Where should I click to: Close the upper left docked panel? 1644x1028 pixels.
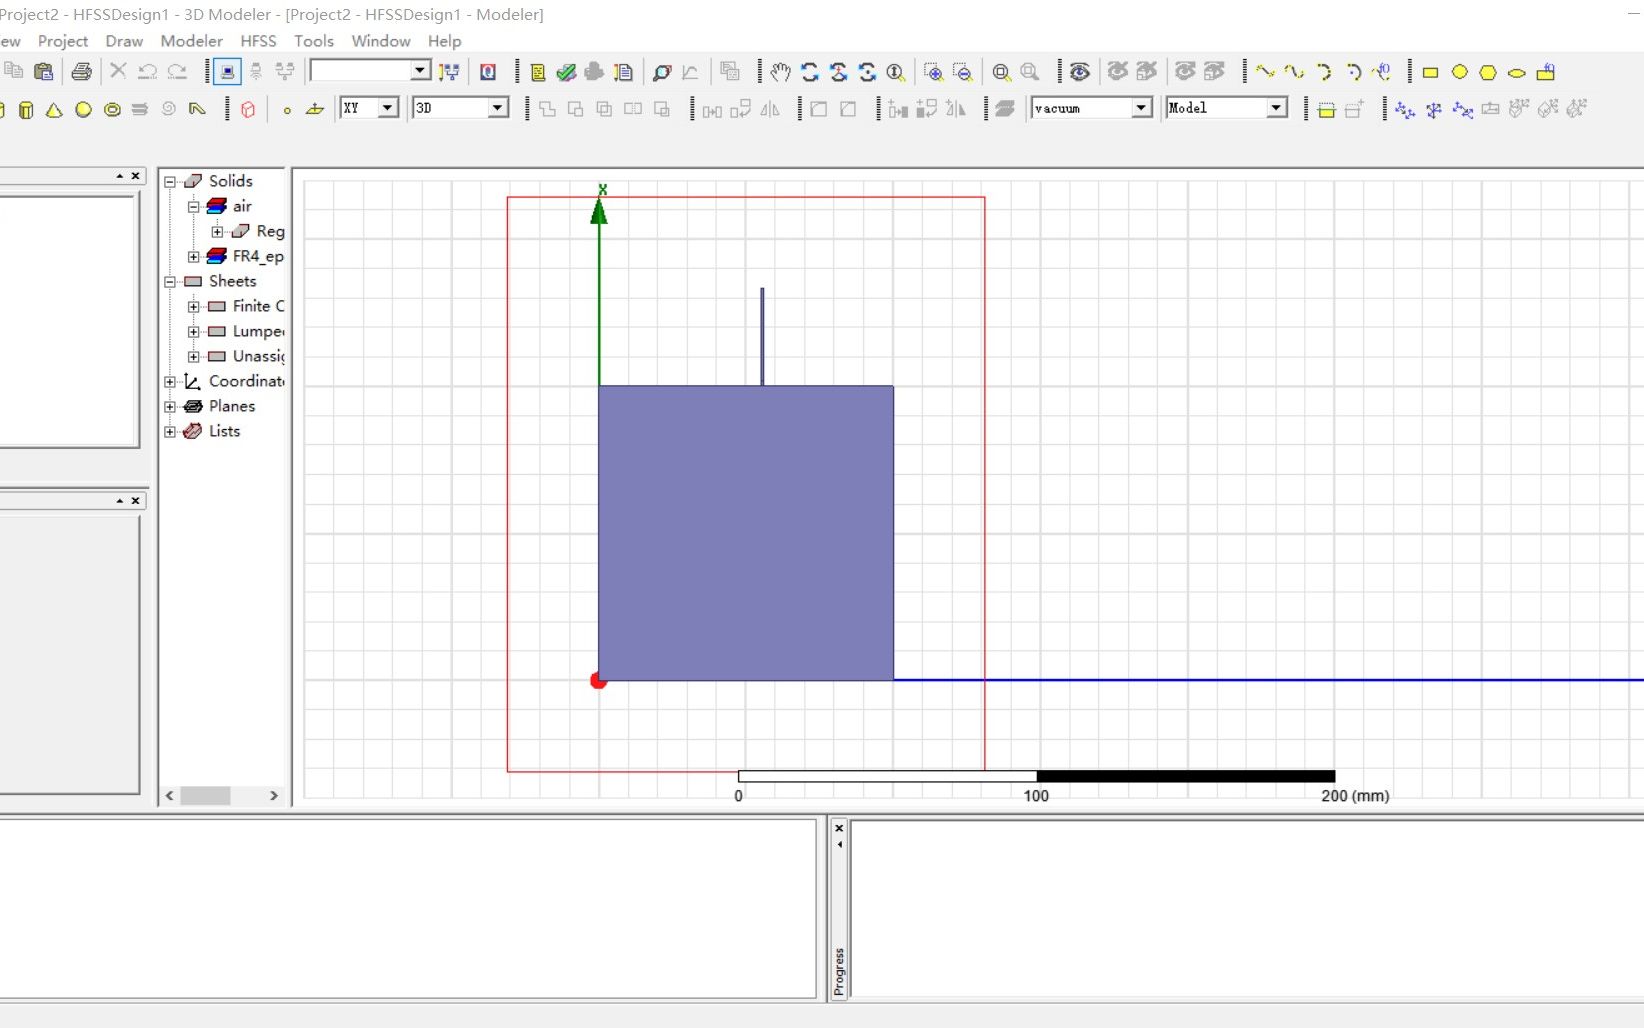136,176
